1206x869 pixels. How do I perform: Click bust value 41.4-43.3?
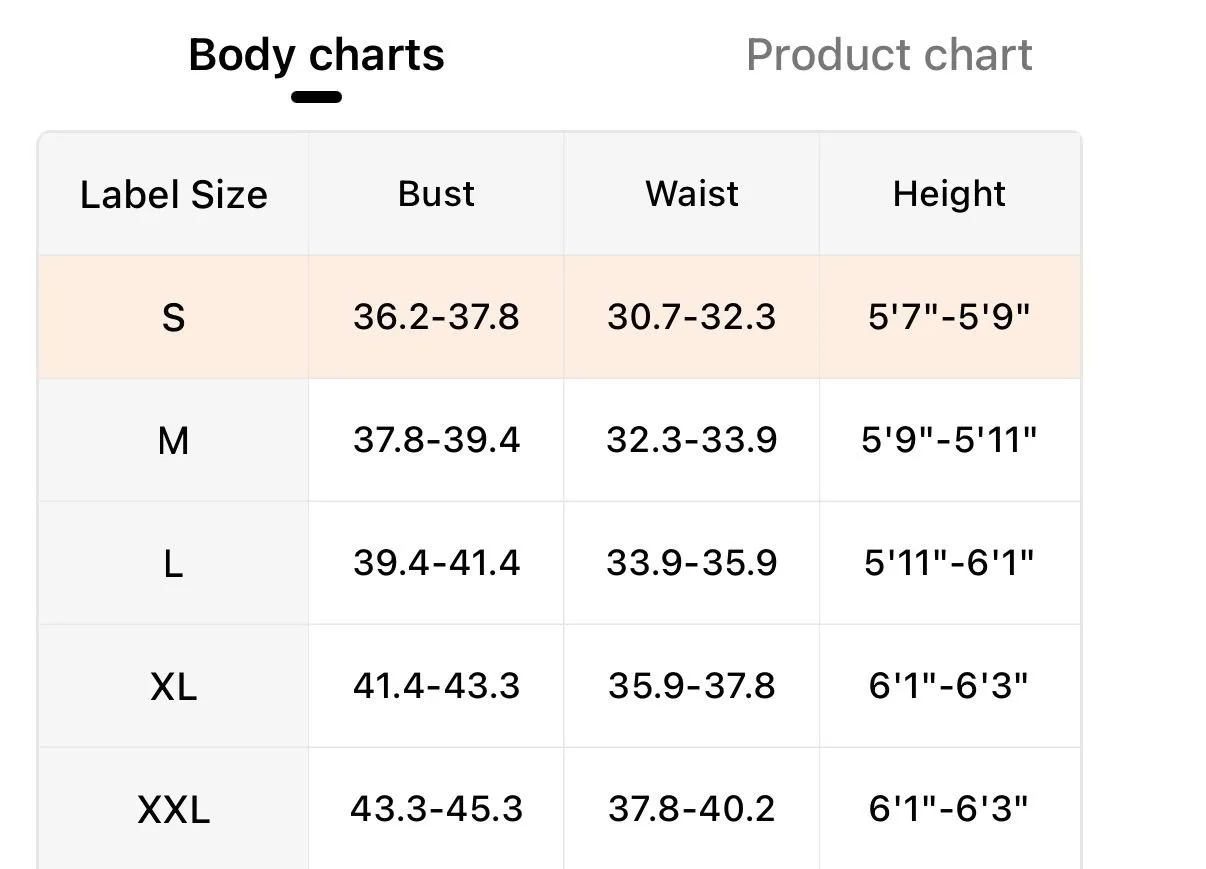click(x=436, y=686)
